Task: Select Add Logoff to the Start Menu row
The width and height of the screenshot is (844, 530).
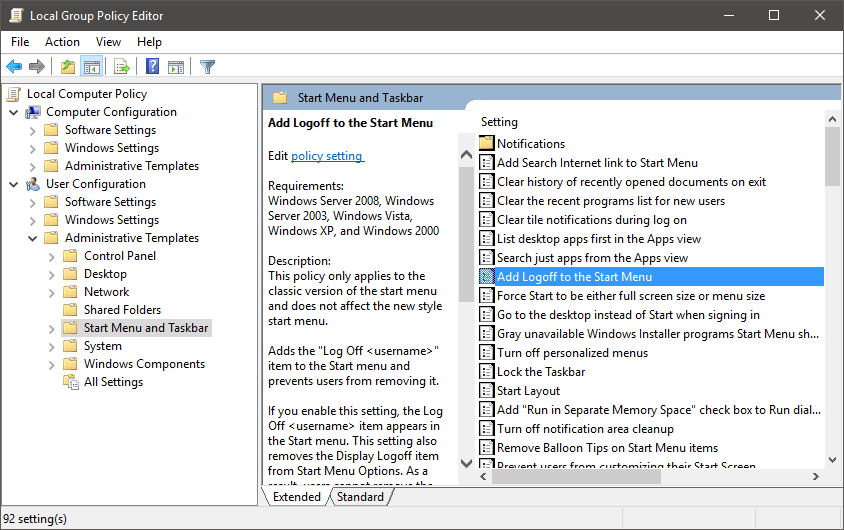Action: [x=651, y=277]
